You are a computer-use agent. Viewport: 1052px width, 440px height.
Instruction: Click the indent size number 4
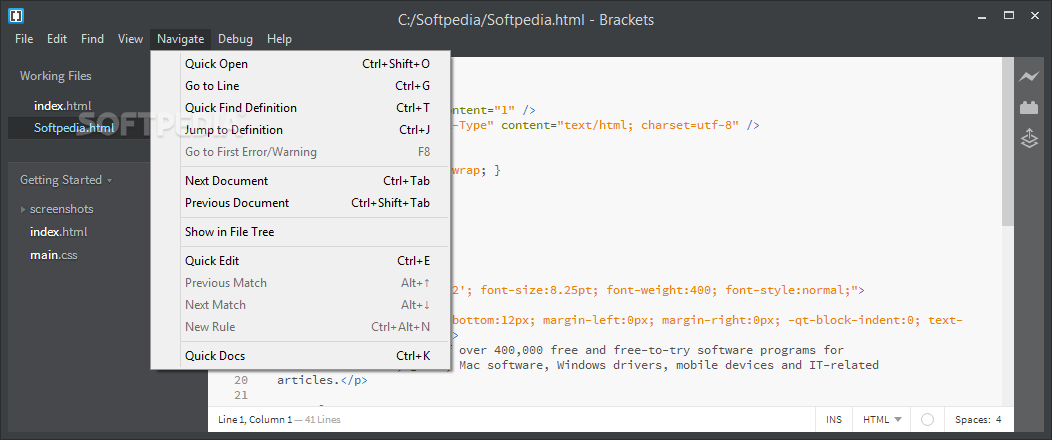998,420
